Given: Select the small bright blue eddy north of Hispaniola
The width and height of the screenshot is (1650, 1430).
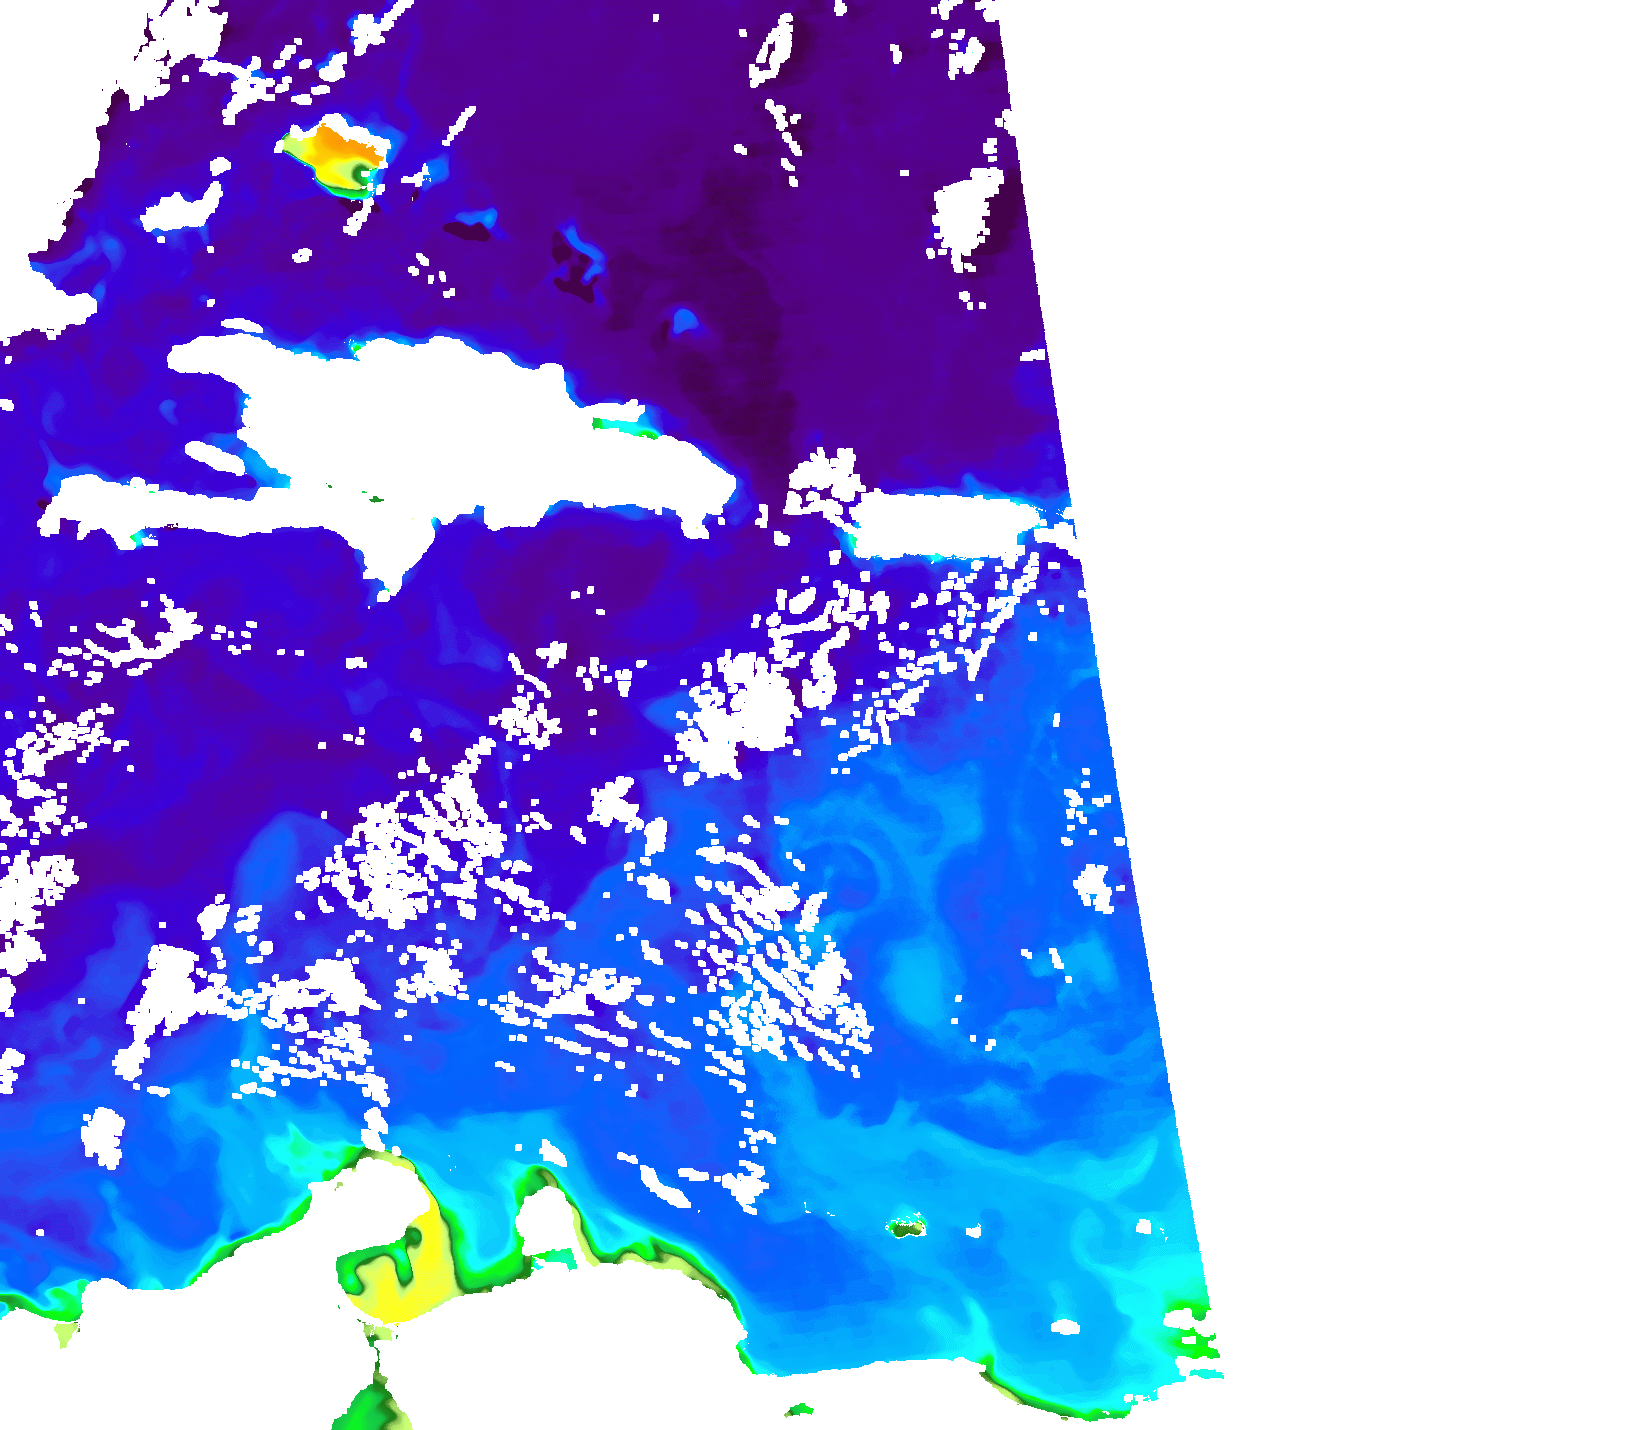Looking at the screenshot, I should pos(685,321).
